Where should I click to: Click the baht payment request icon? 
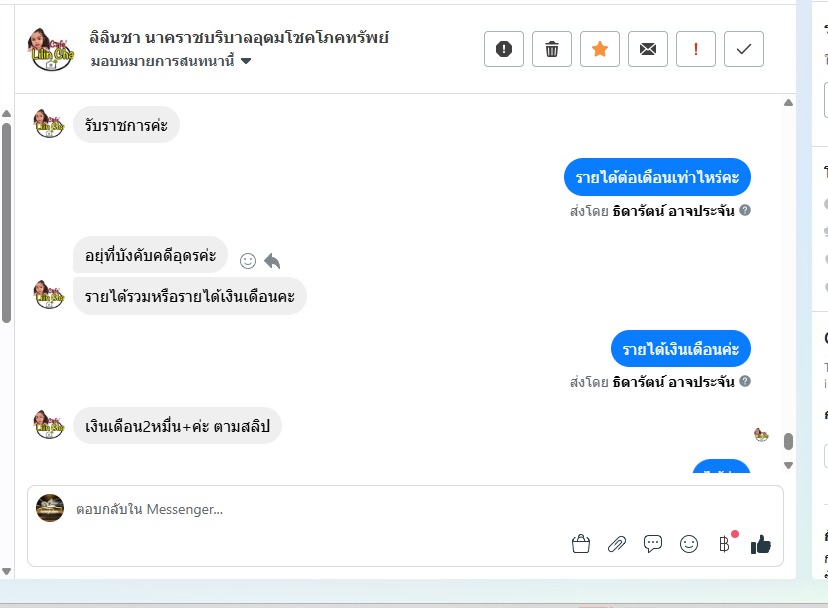point(724,544)
